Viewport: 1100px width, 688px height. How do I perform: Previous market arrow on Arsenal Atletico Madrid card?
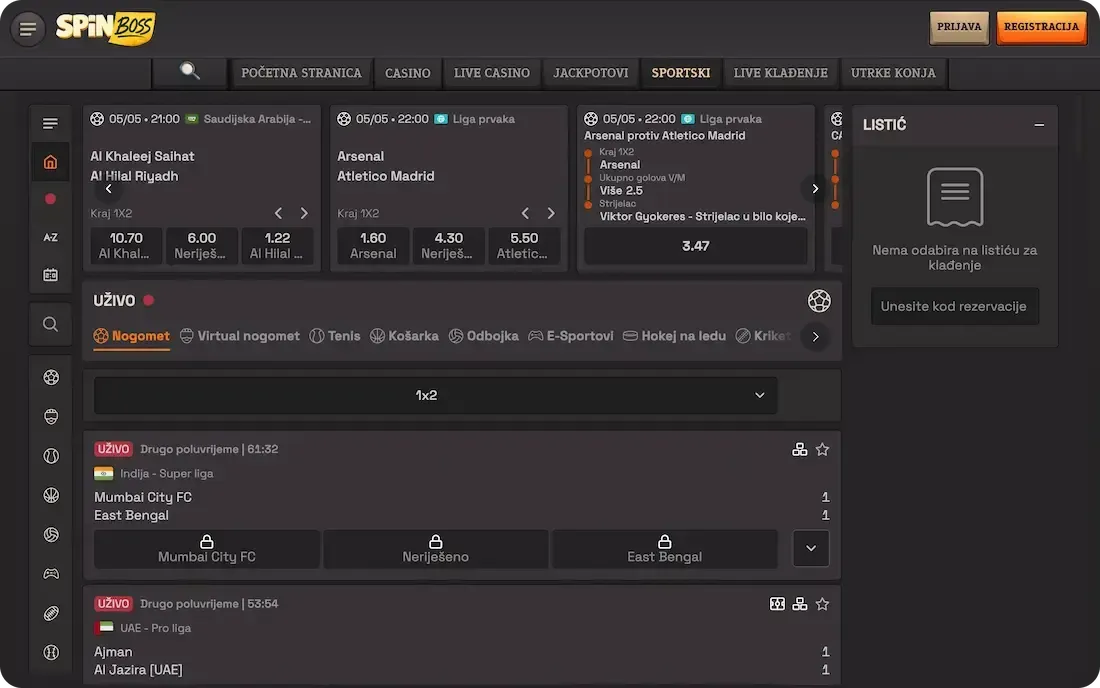525,213
